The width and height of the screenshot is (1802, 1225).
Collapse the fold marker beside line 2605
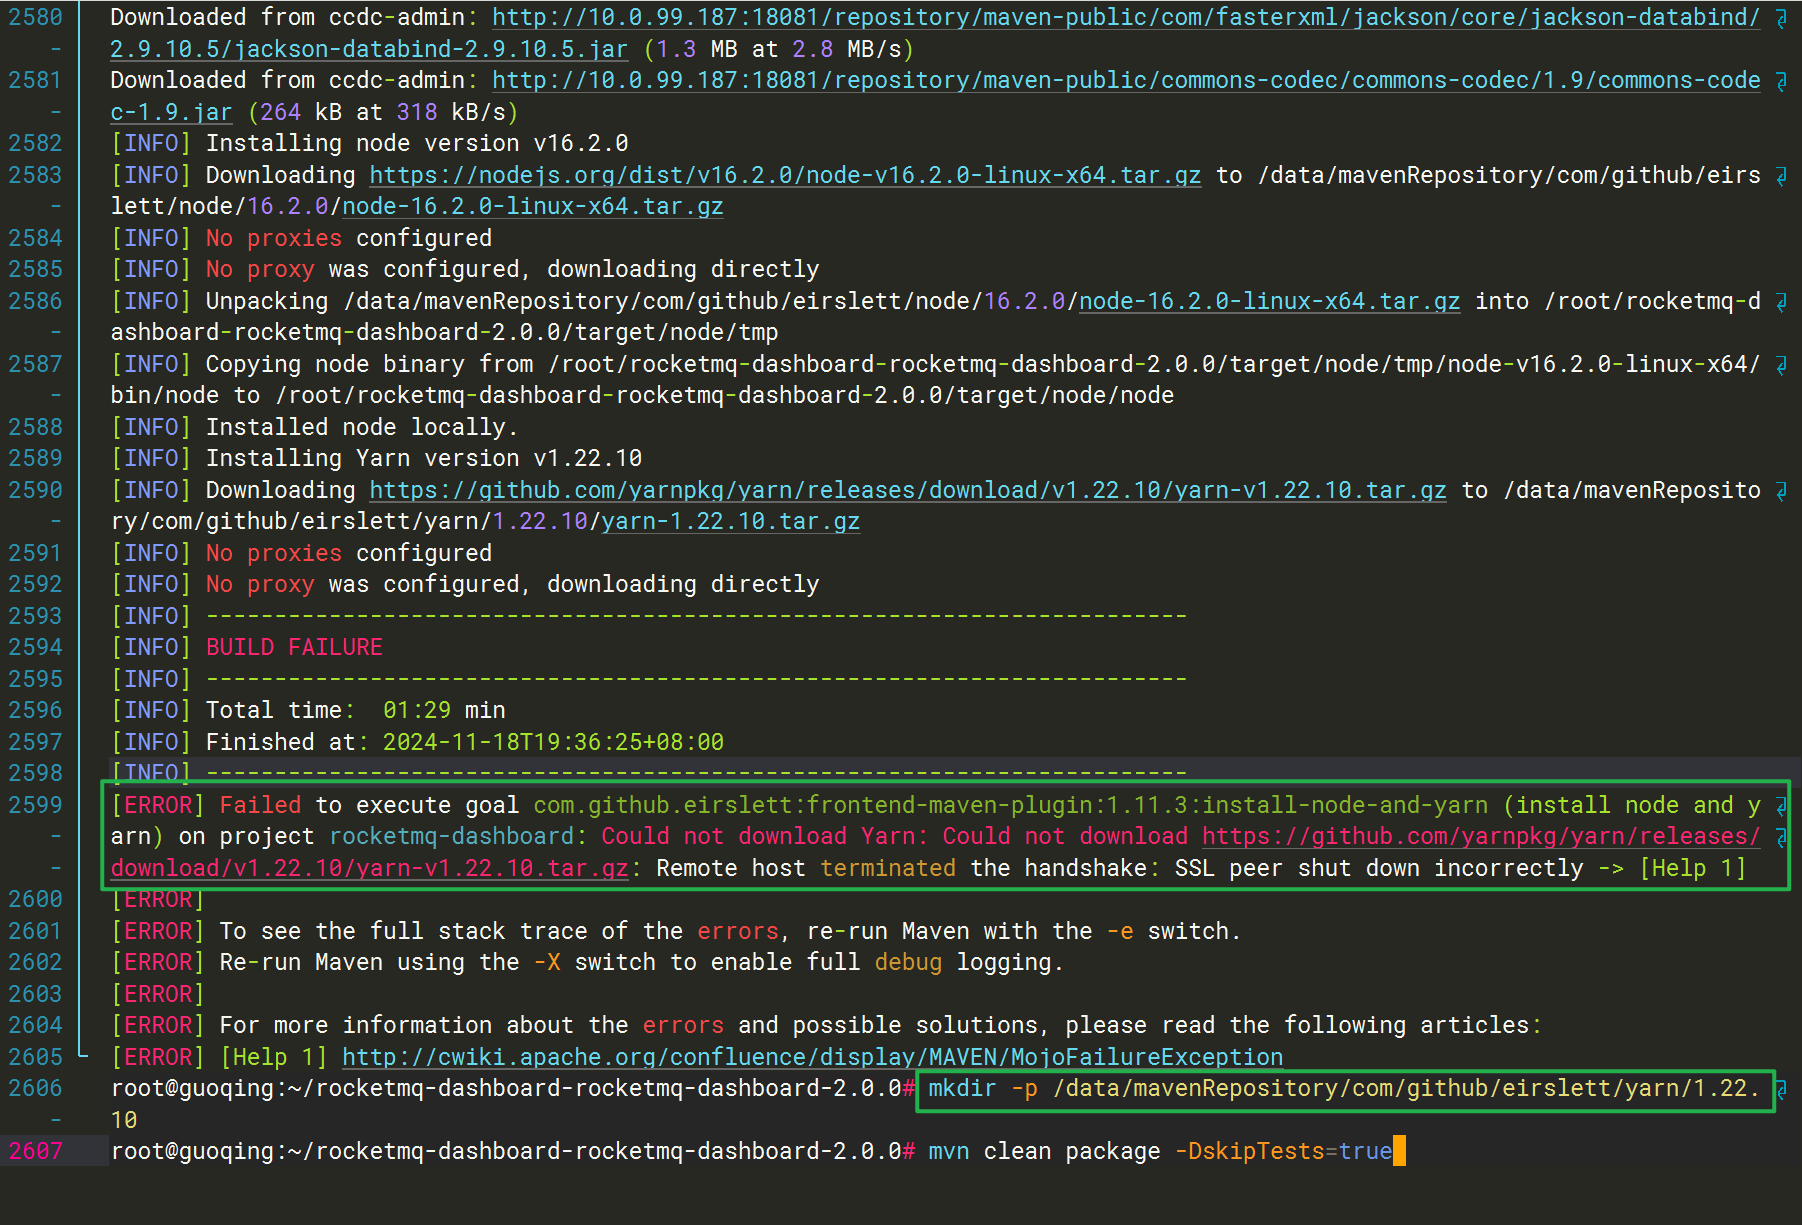83,1055
